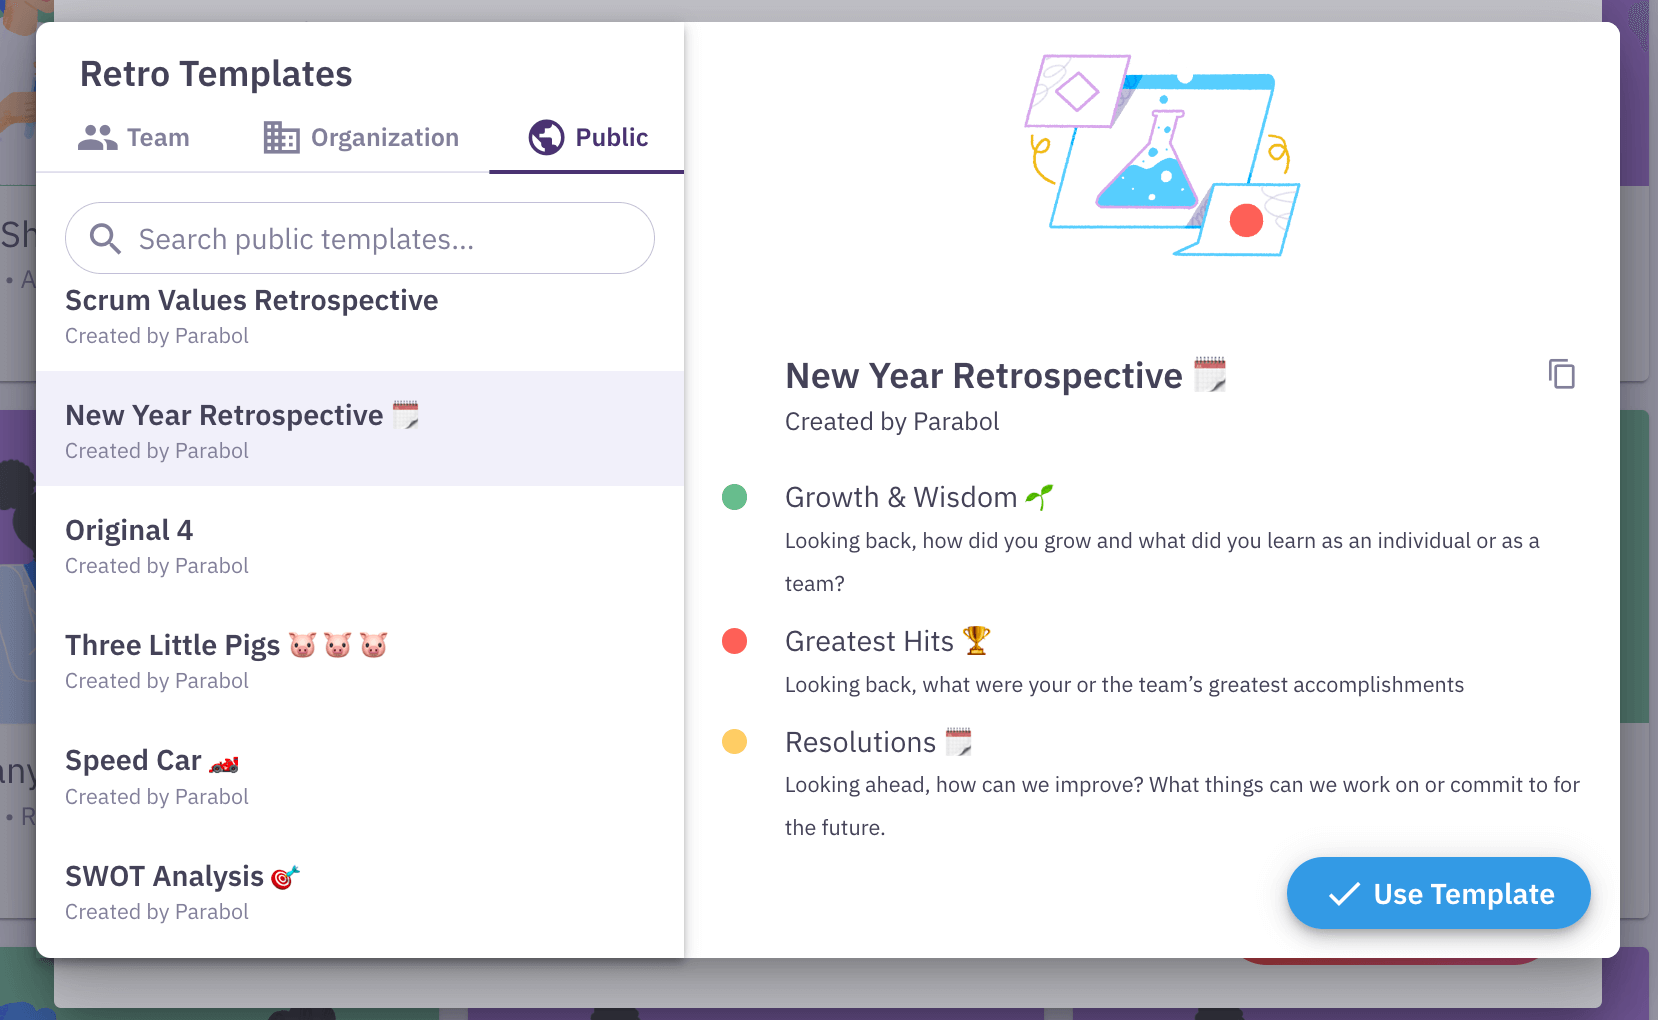
Task: Select Scrum Values Retrospective template
Action: 252,316
